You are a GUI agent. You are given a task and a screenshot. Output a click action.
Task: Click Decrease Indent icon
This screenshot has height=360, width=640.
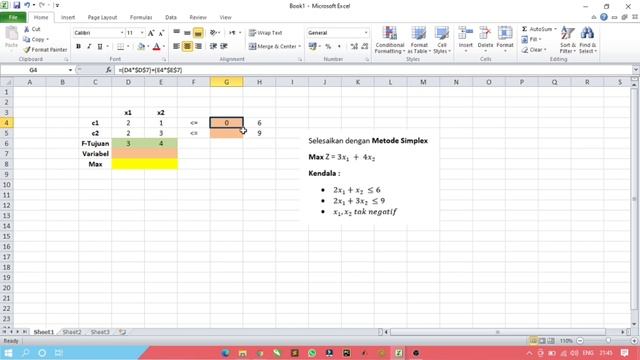(213, 47)
